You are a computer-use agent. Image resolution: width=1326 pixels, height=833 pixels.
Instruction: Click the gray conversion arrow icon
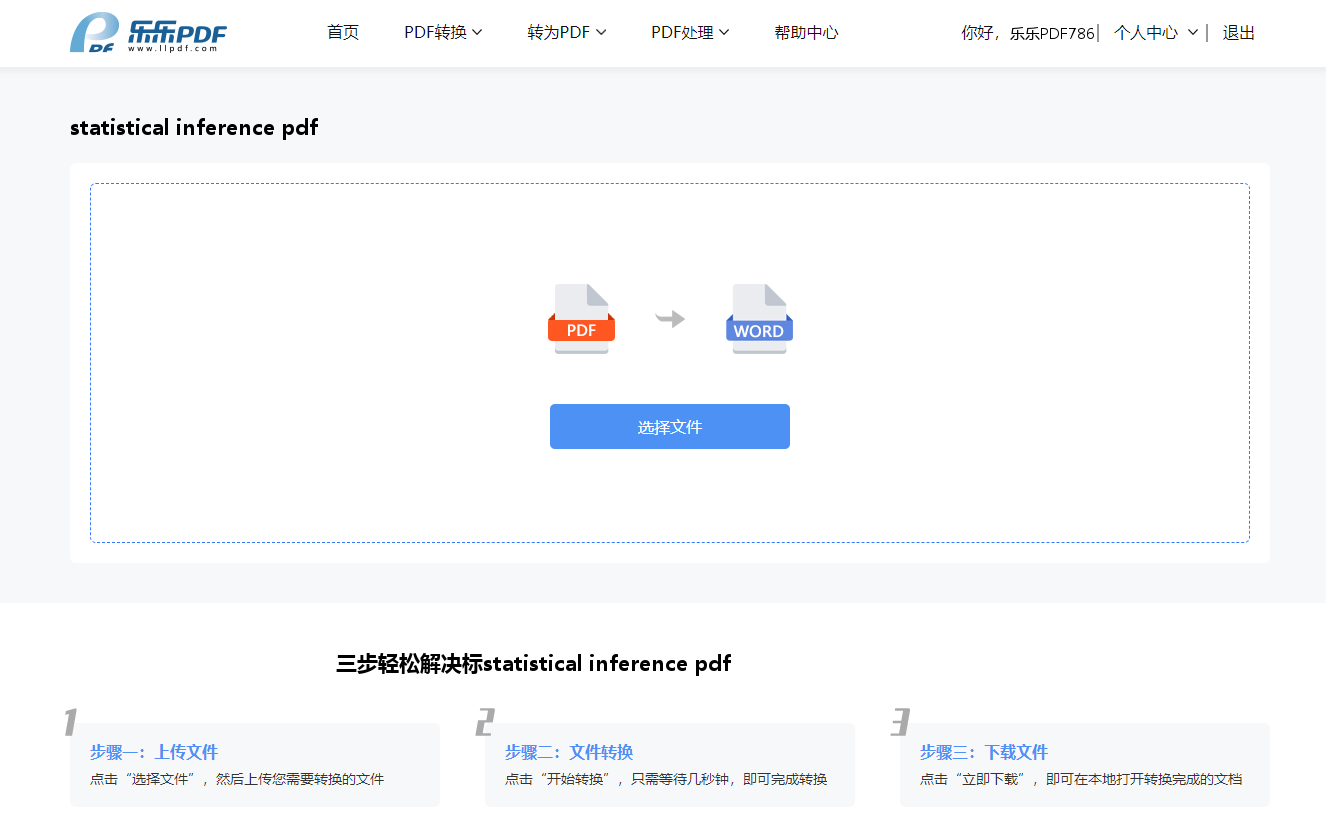pyautogui.click(x=670, y=319)
